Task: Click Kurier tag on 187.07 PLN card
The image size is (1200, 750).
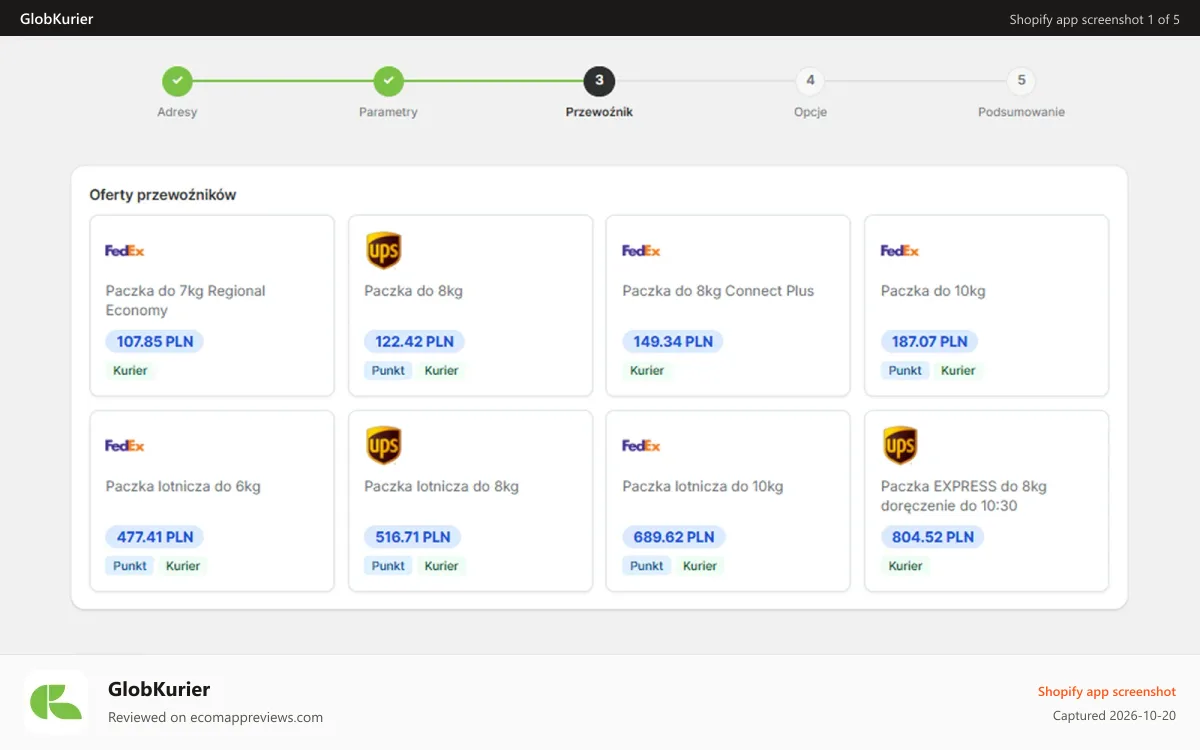Action: pos(958,370)
